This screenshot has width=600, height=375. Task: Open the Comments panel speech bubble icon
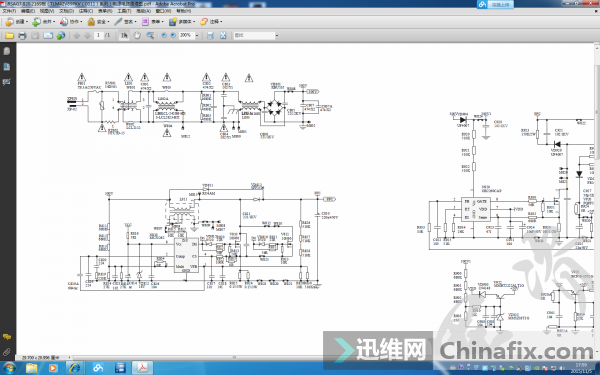click(x=7, y=337)
